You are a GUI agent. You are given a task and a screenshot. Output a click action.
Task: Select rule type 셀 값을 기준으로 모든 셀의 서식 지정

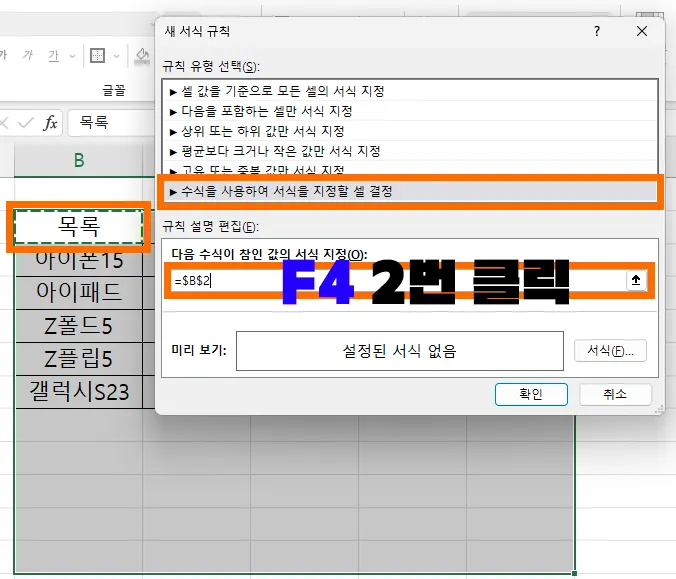410,91
